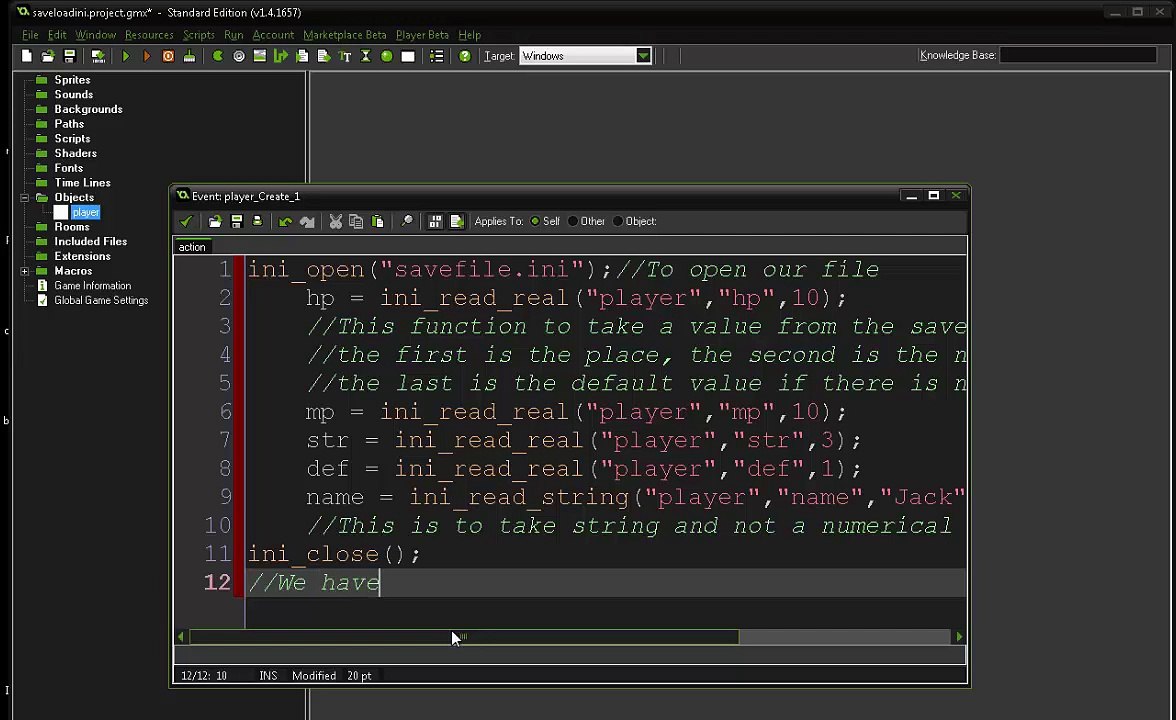Open the Run menu

(x=233, y=35)
